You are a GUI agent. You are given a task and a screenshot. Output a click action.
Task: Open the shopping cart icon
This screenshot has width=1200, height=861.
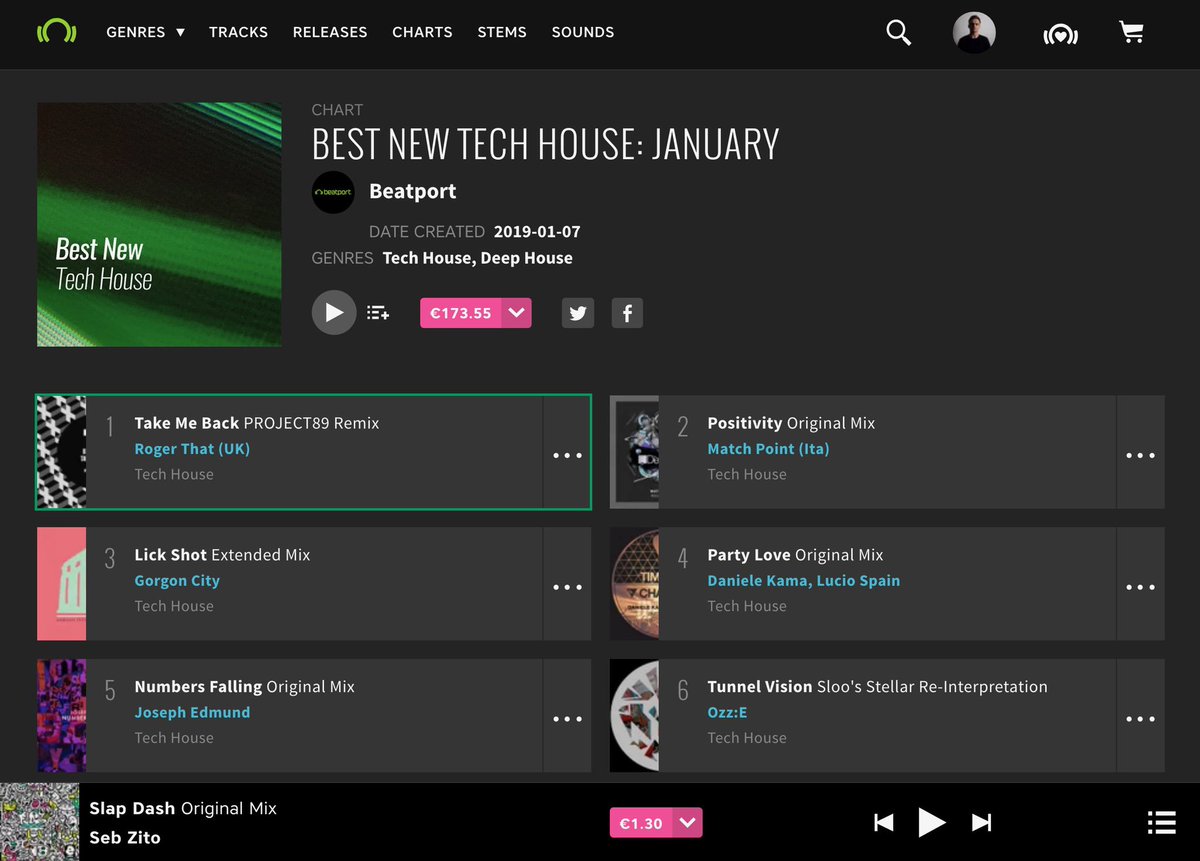point(1131,32)
